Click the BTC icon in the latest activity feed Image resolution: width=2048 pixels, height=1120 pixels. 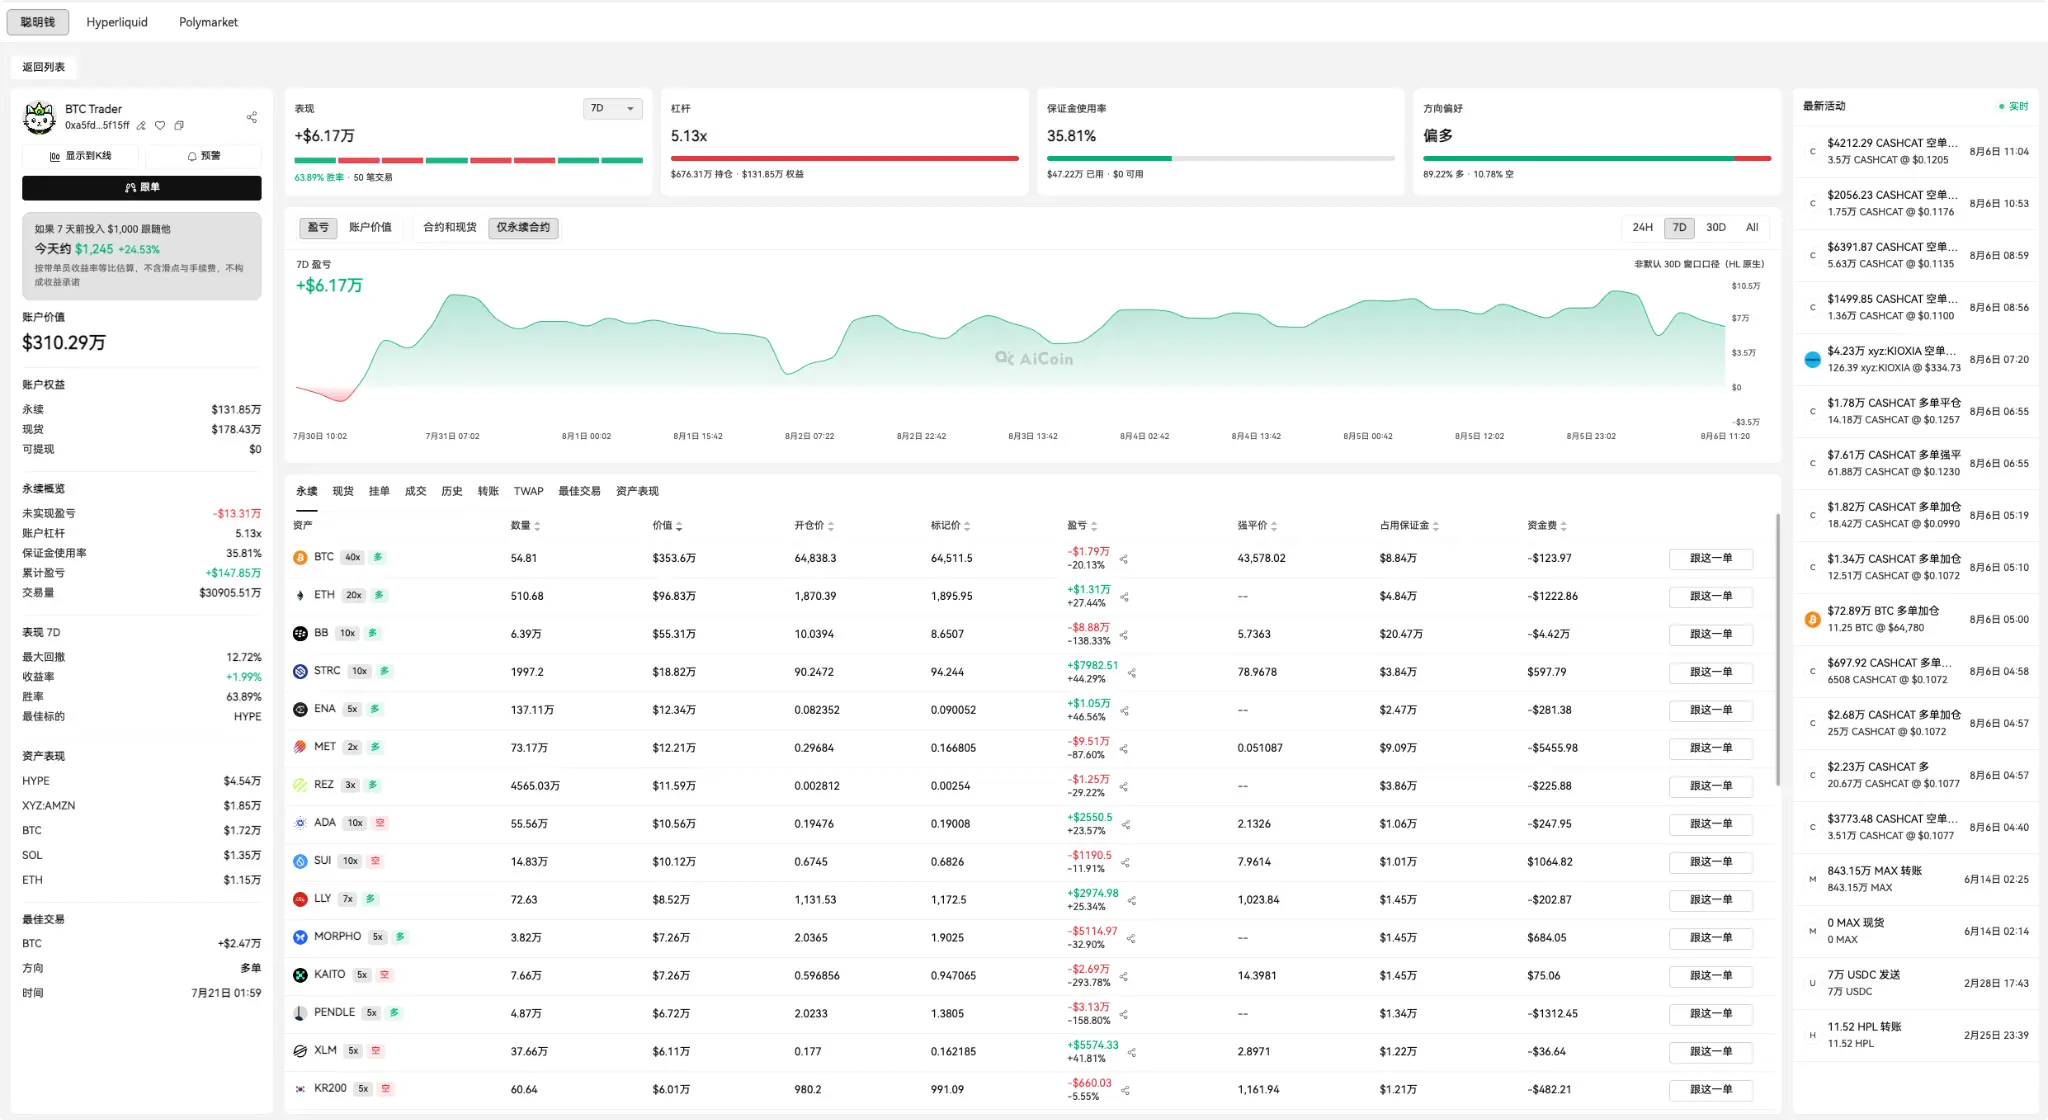pos(1812,620)
